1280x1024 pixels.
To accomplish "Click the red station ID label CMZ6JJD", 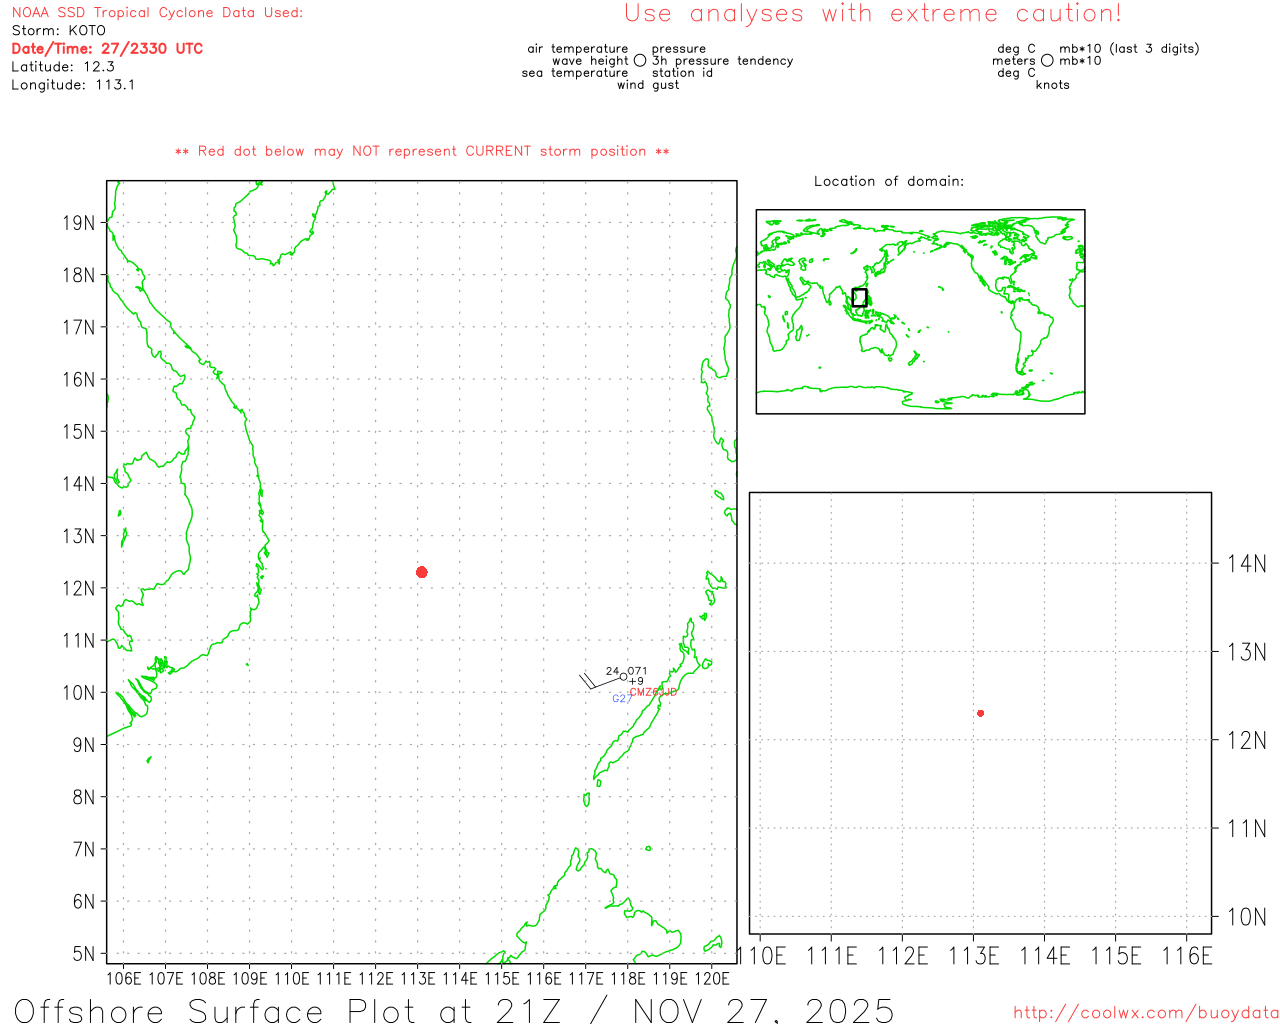I will pyautogui.click(x=653, y=692).
